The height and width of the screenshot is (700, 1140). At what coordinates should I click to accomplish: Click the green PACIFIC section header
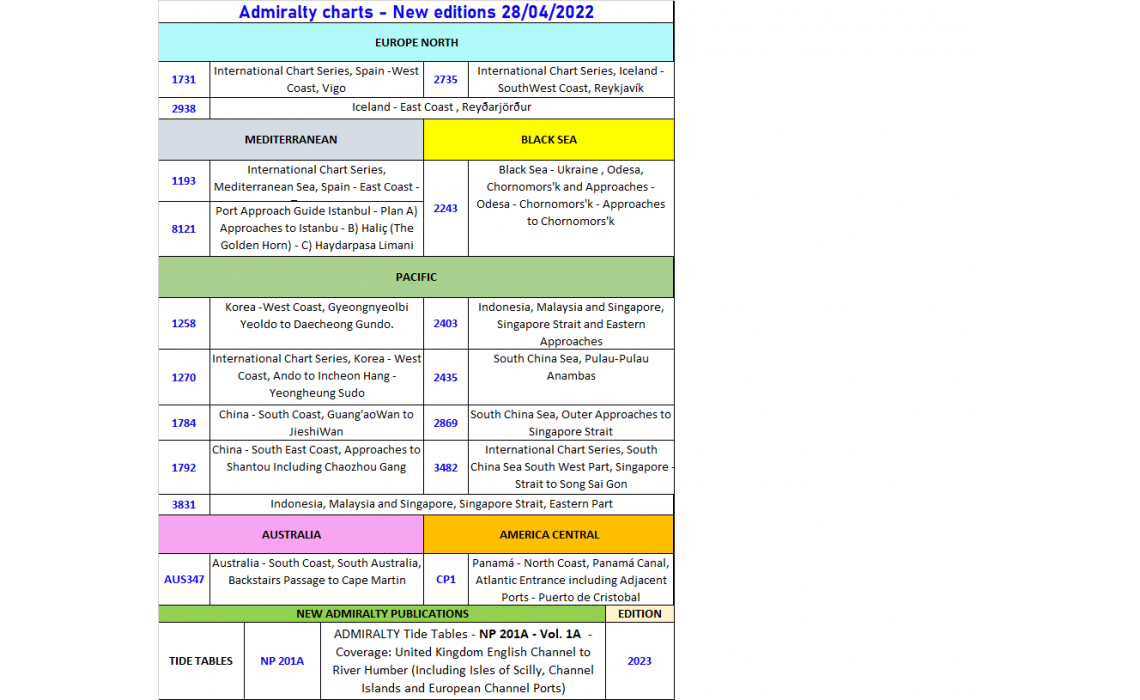point(416,277)
